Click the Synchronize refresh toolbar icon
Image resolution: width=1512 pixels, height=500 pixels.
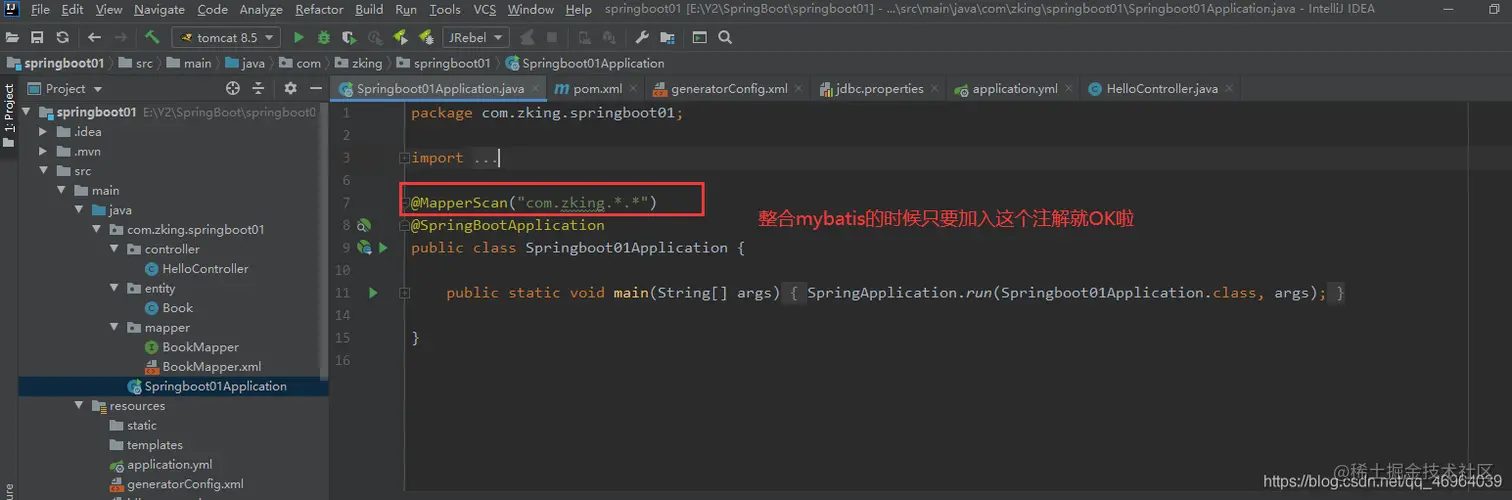[x=62, y=37]
